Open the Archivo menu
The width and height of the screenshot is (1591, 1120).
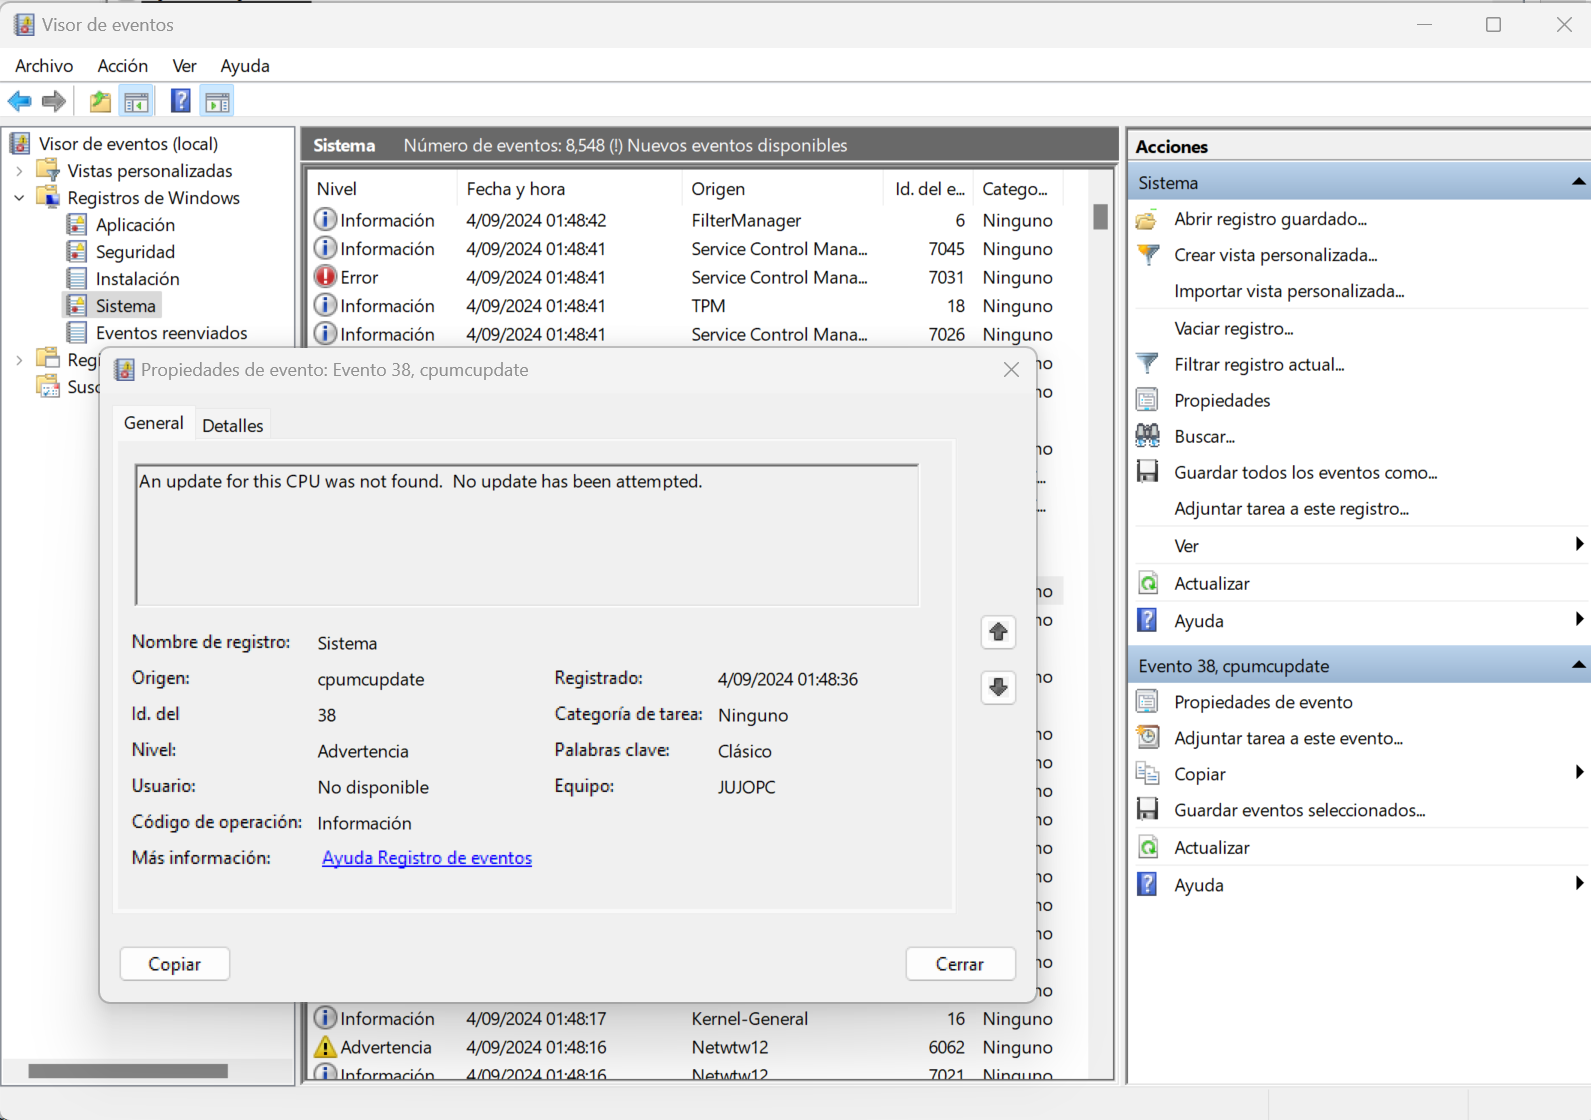tap(44, 66)
